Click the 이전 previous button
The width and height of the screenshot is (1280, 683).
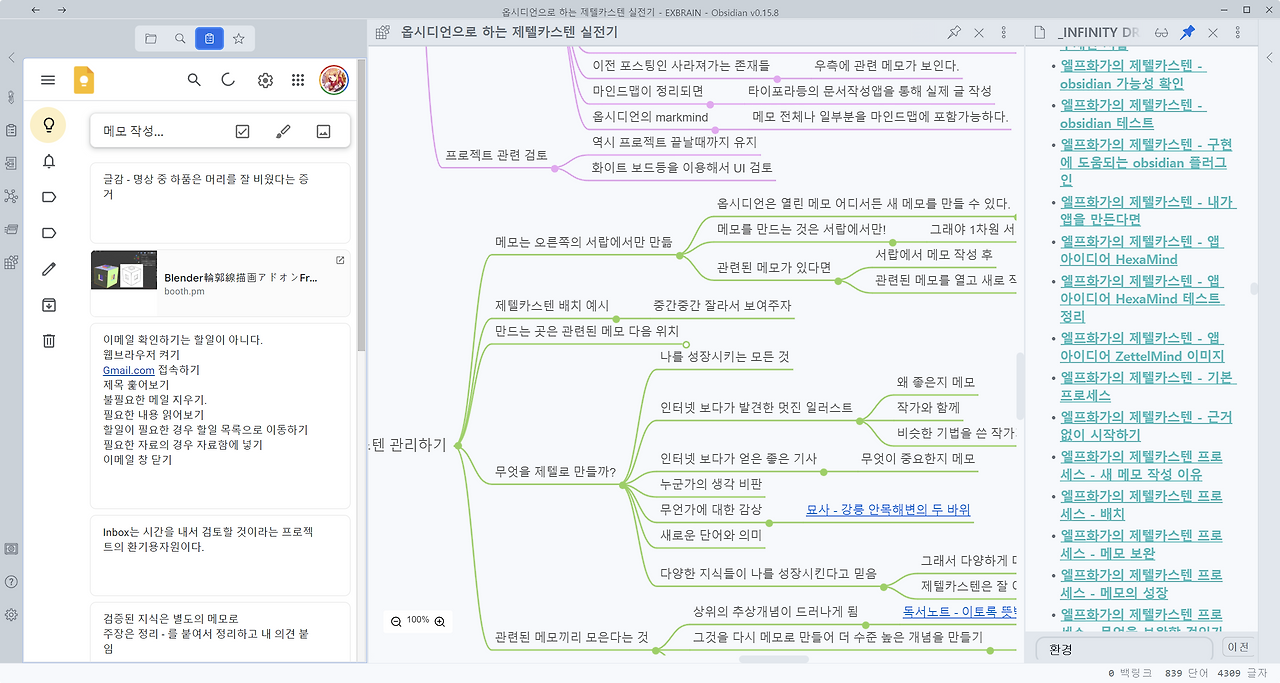[x=1238, y=648]
